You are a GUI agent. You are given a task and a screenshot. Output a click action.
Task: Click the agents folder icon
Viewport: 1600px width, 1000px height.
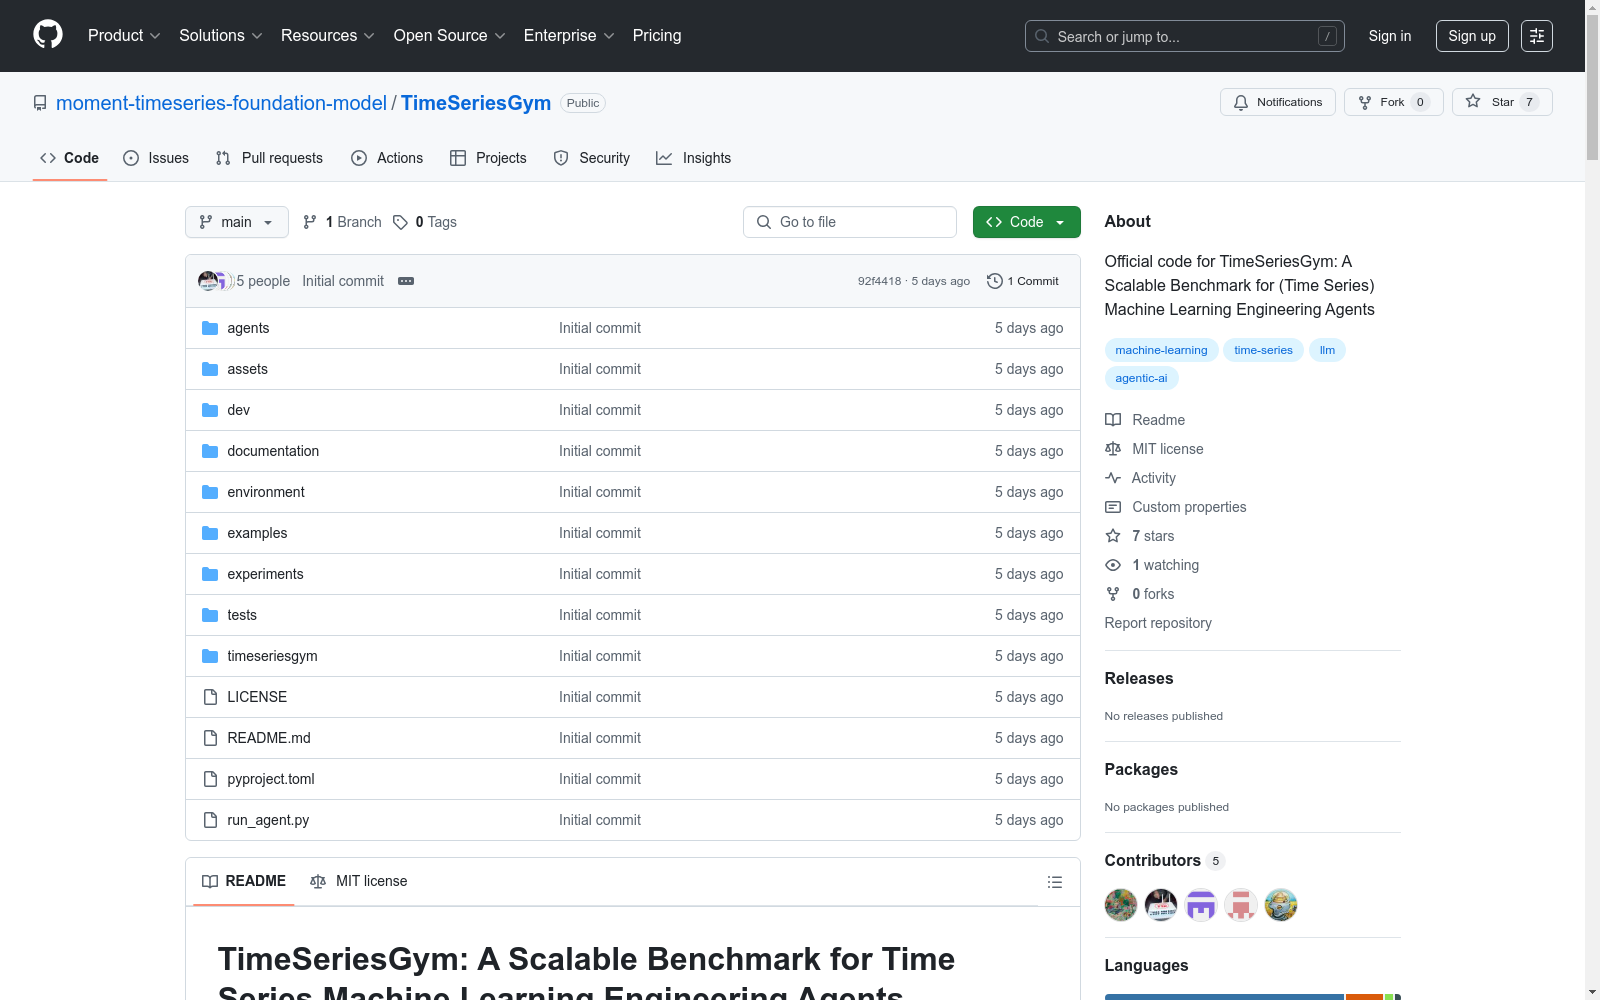(x=210, y=328)
